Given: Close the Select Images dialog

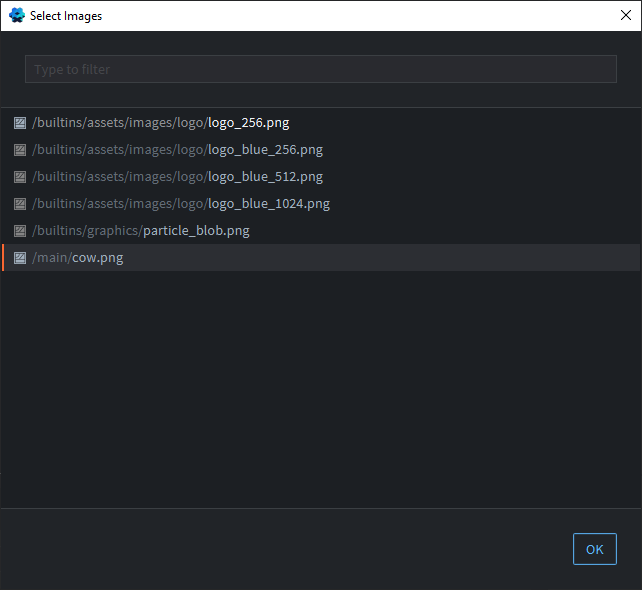Looking at the screenshot, I should coord(626,16).
